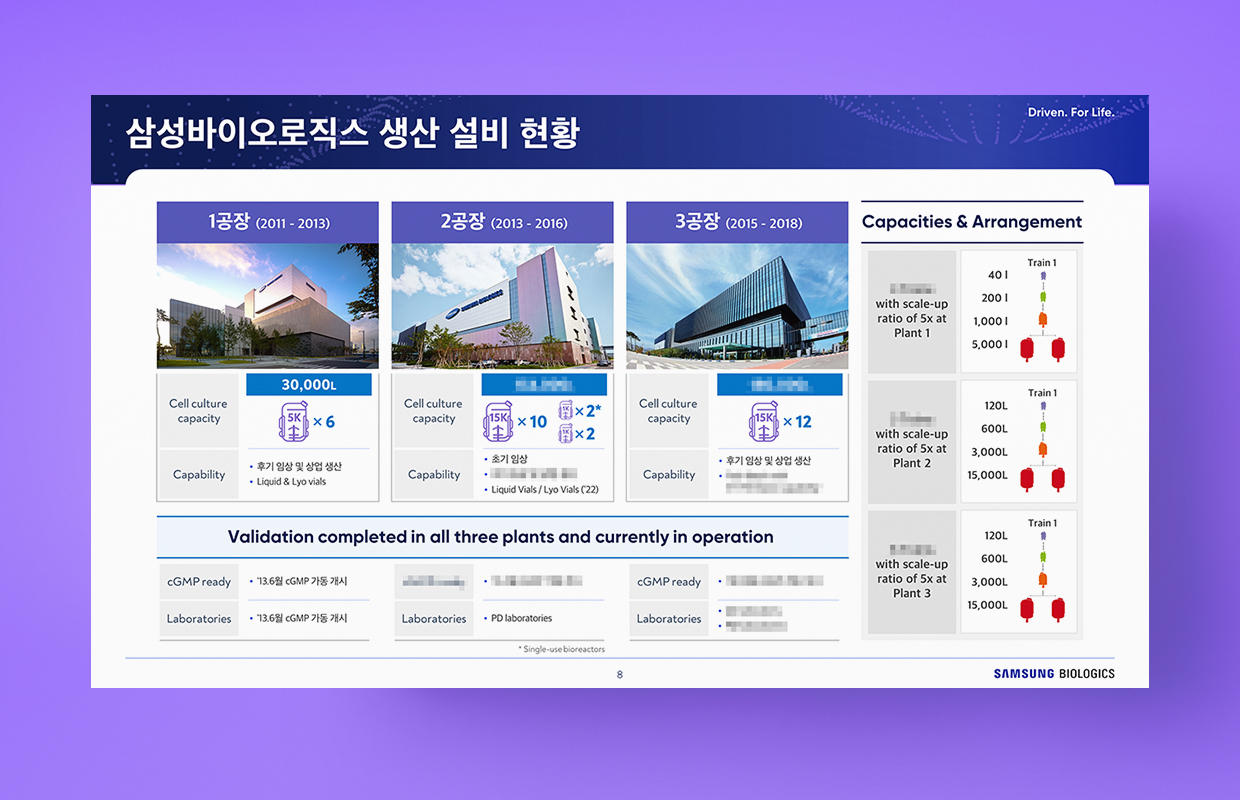
Task: Click Laboratories label beside PD laboratories
Action: (x=434, y=619)
